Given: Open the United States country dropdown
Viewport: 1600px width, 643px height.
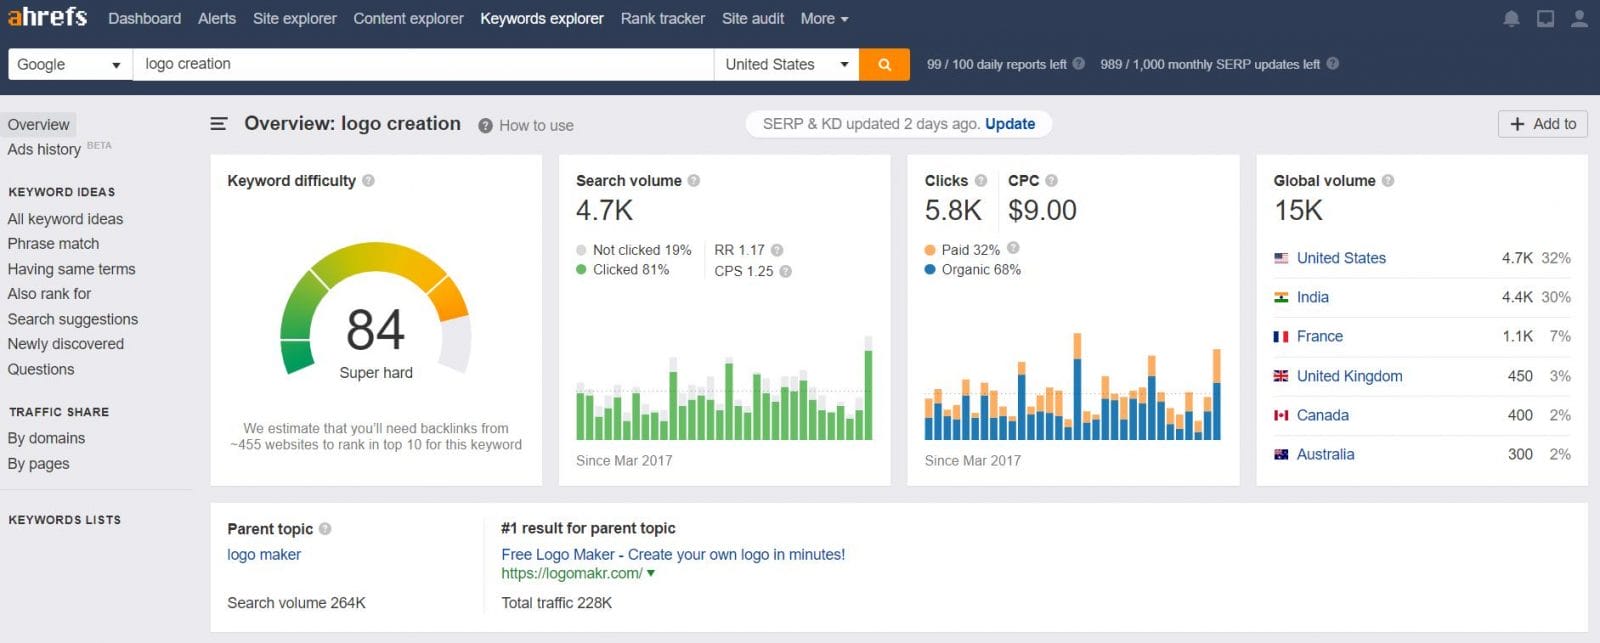Looking at the screenshot, I should tap(786, 64).
